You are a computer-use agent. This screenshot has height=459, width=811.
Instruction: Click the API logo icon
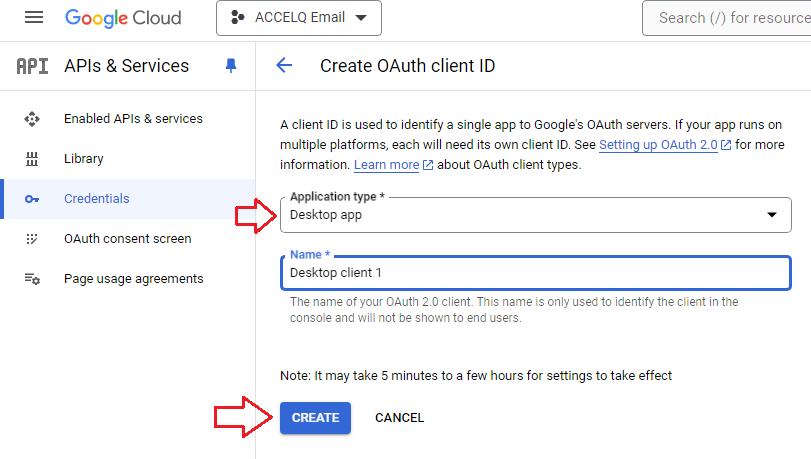pyautogui.click(x=33, y=66)
